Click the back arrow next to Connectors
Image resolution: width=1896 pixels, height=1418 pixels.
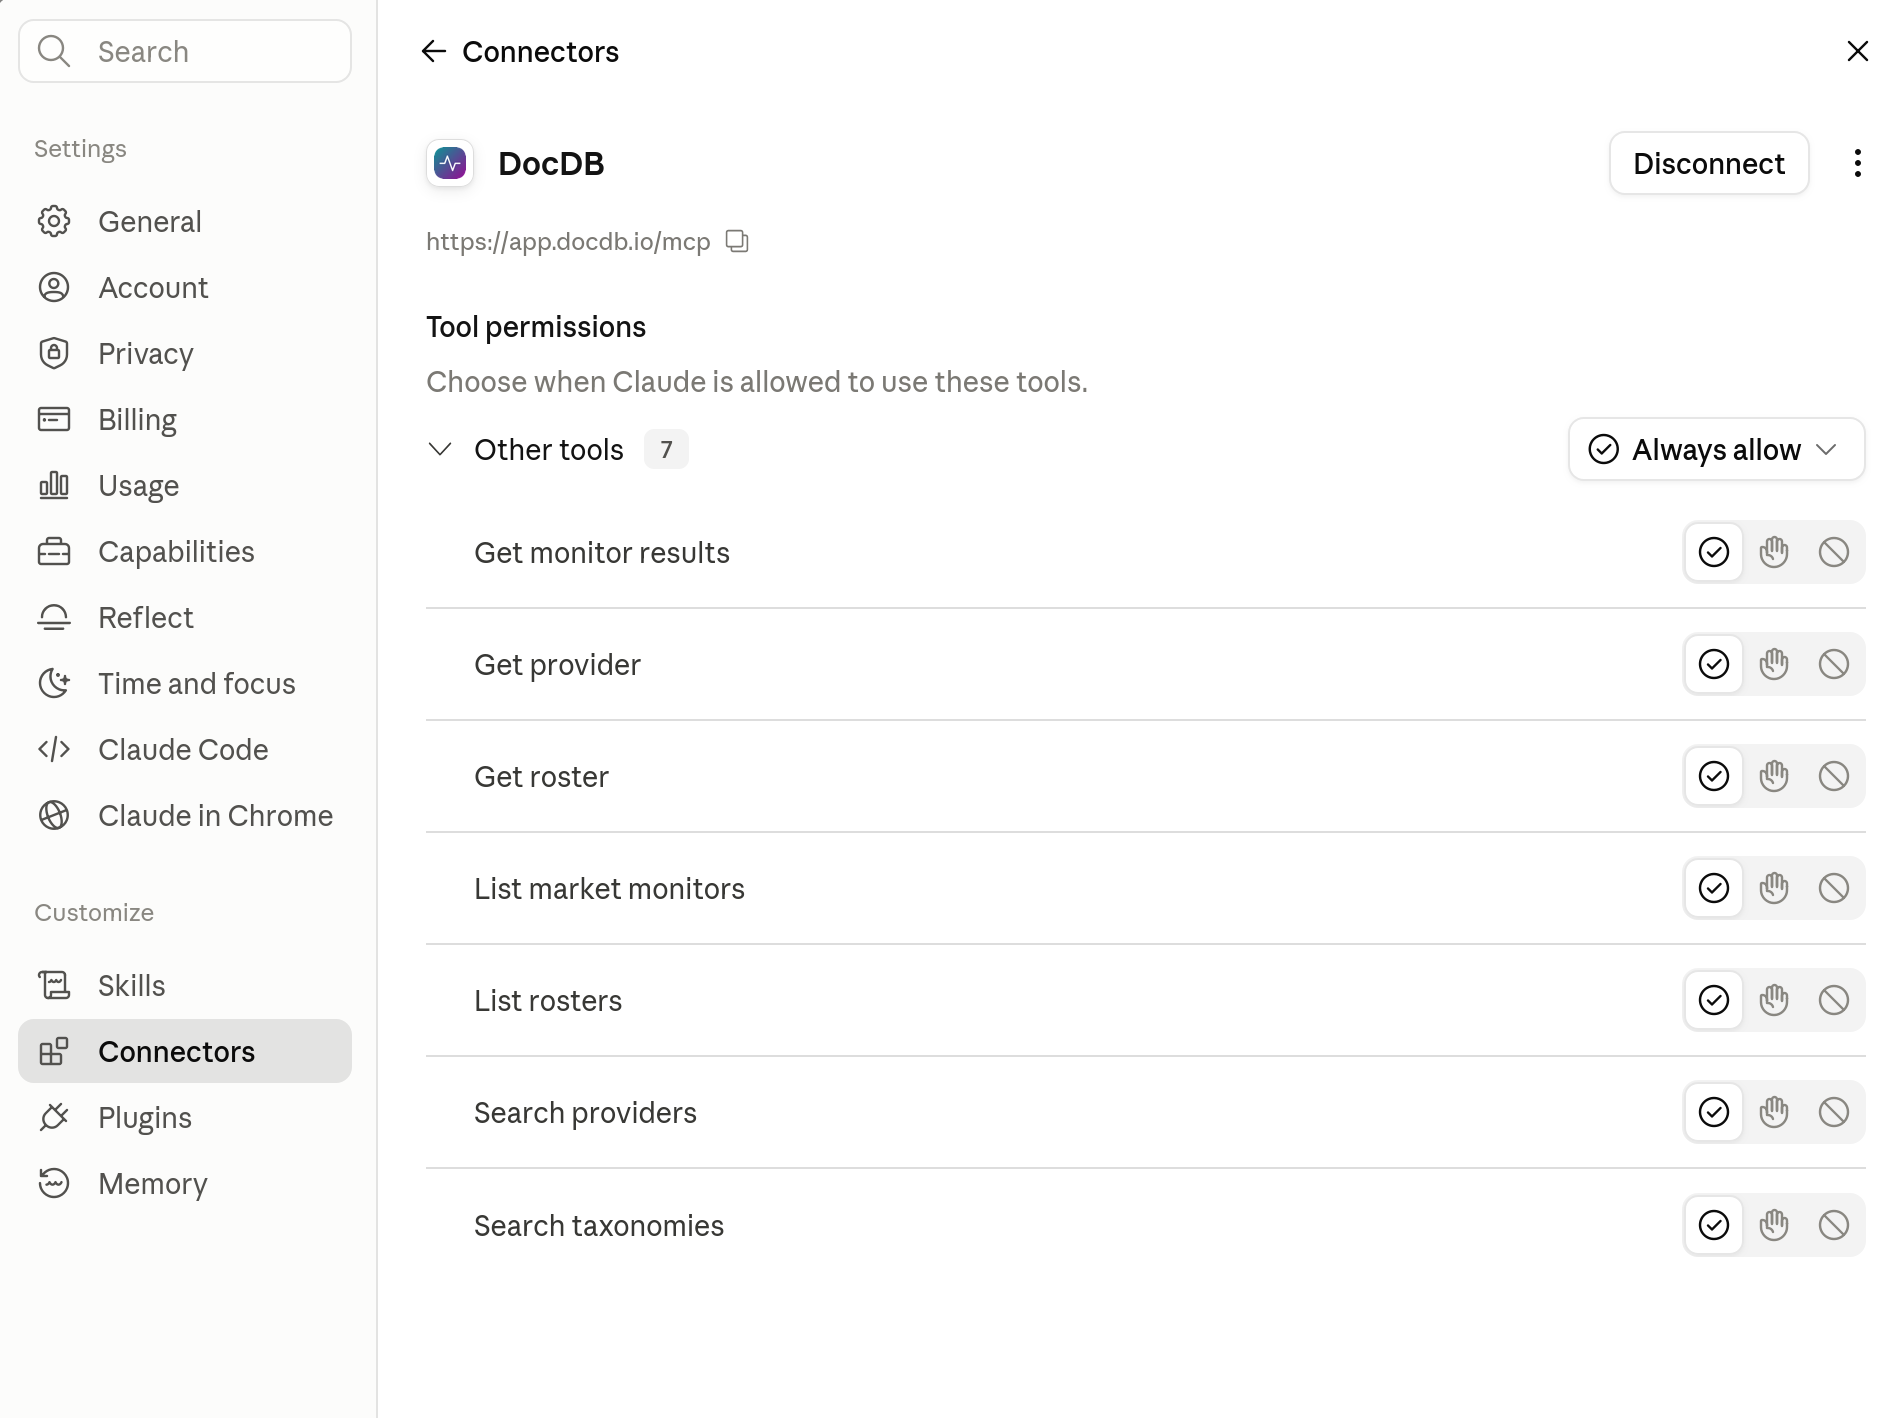coord(433,51)
